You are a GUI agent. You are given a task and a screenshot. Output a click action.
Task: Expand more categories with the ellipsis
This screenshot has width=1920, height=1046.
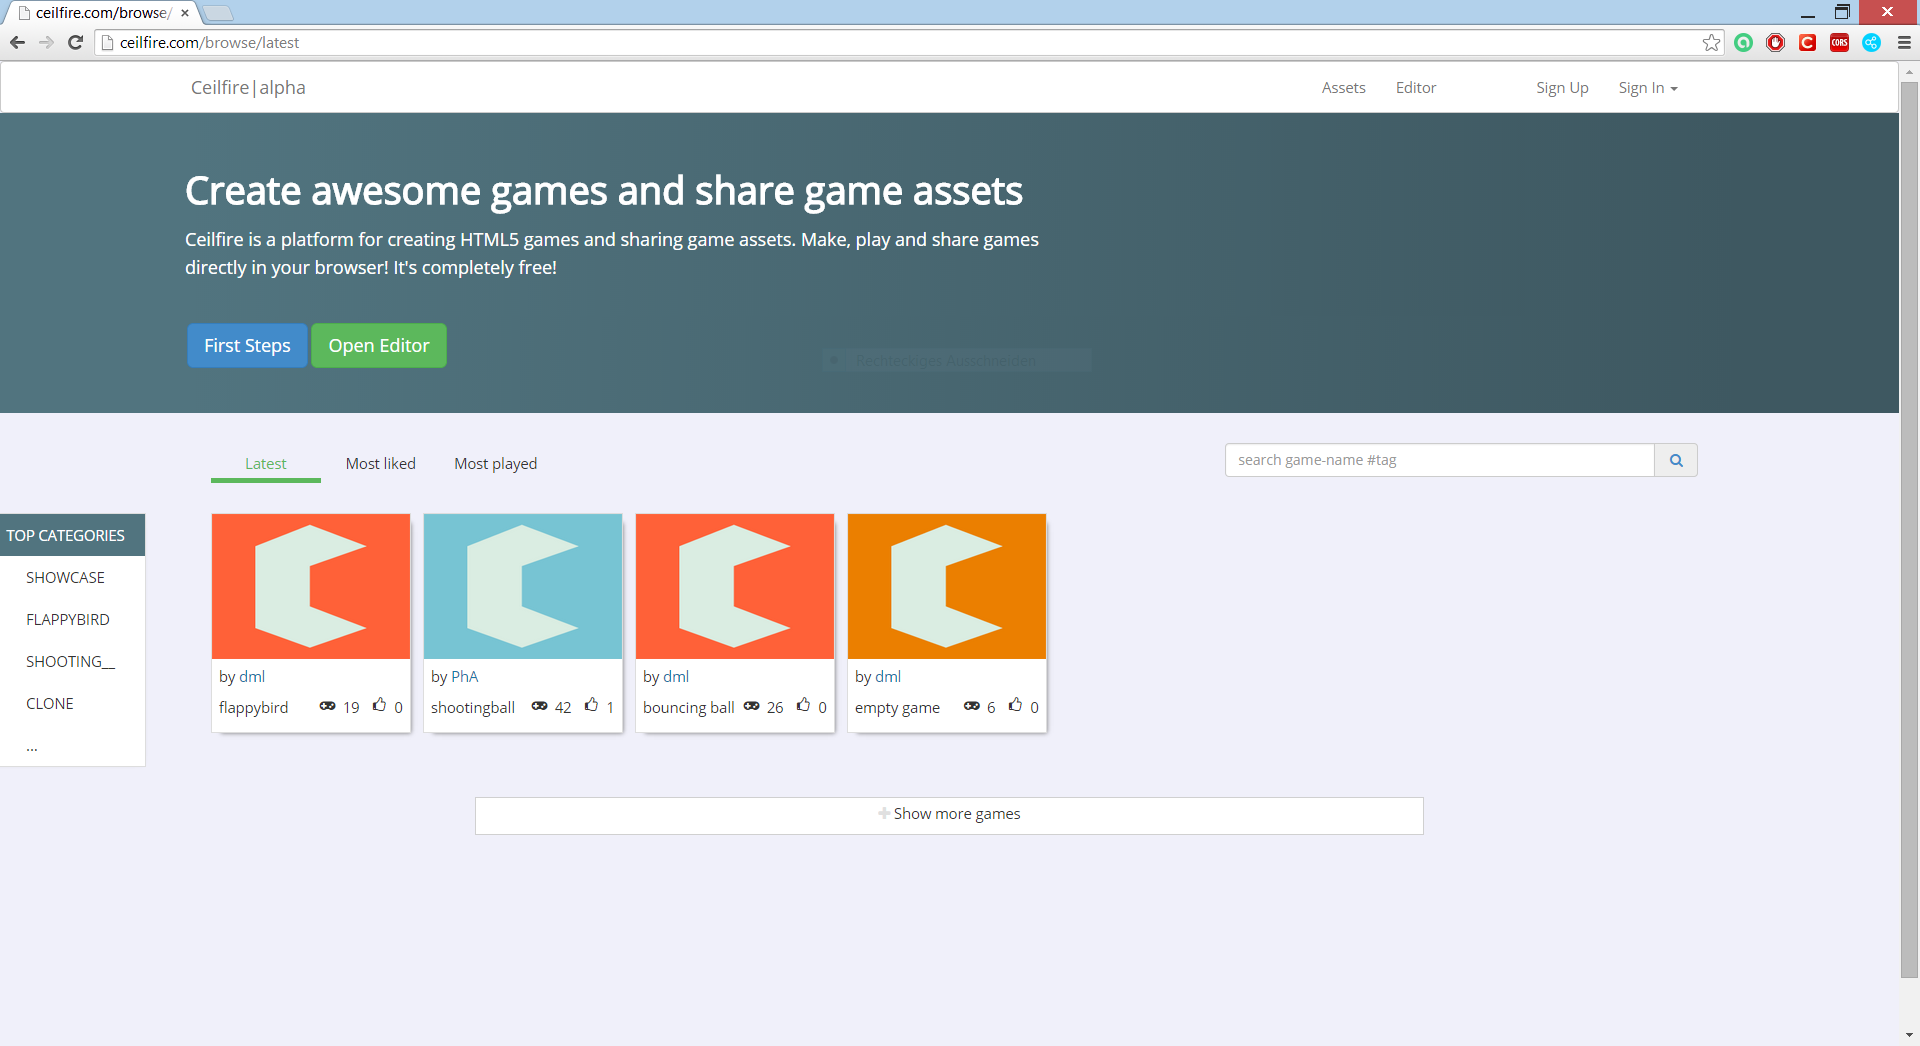(x=32, y=746)
